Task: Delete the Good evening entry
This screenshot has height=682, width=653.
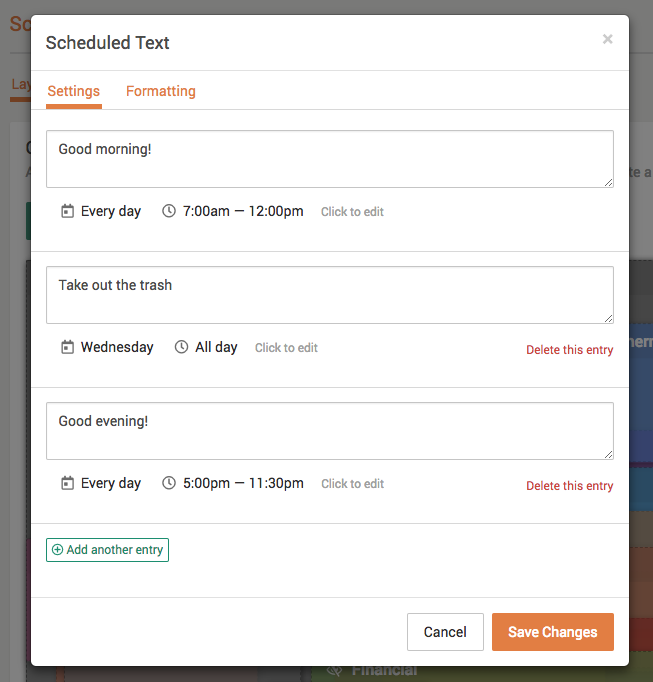Action: click(569, 485)
